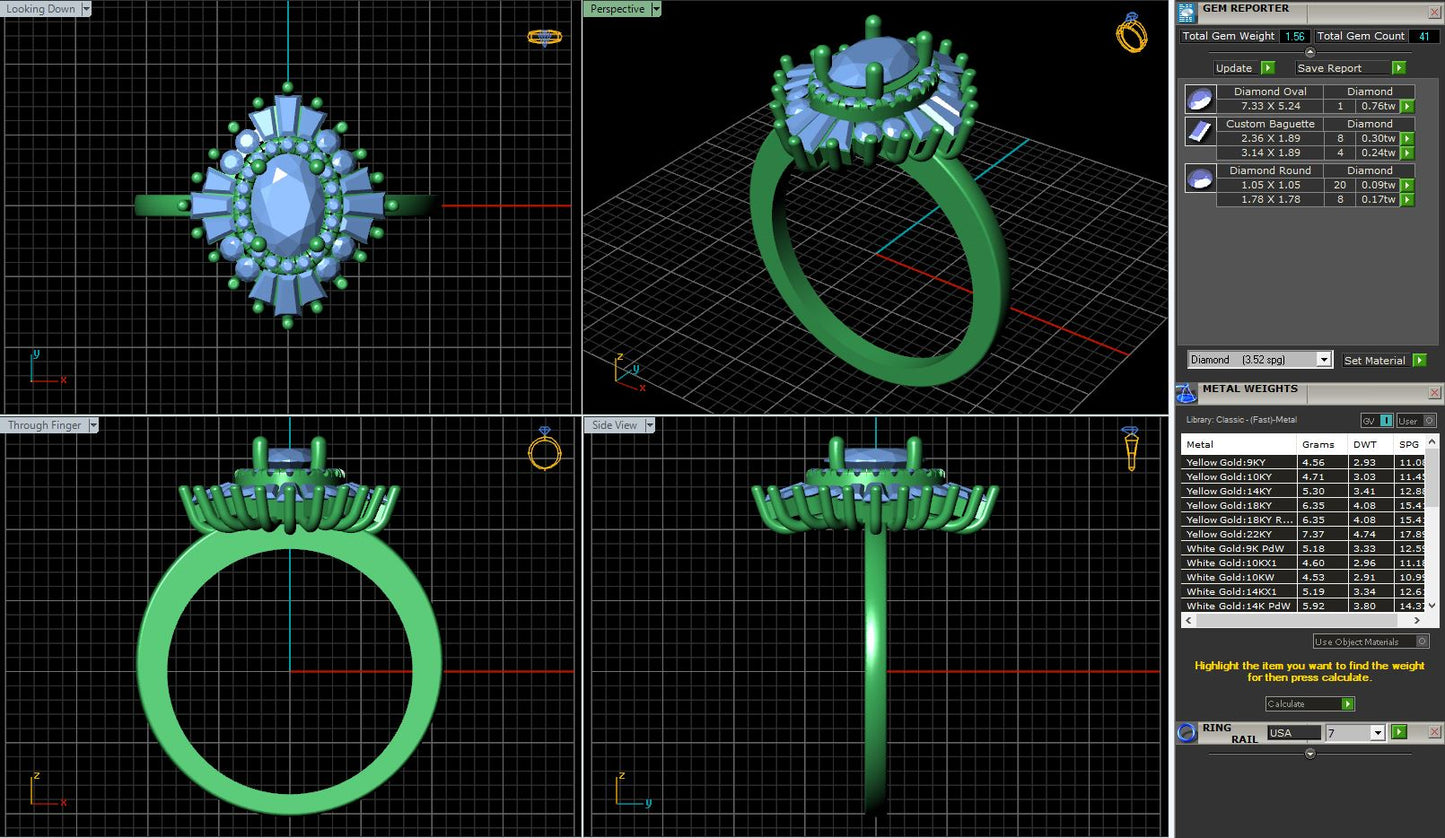Select the Yellow Gold:14KY row
The width and height of the screenshot is (1445, 838).
(1238, 491)
